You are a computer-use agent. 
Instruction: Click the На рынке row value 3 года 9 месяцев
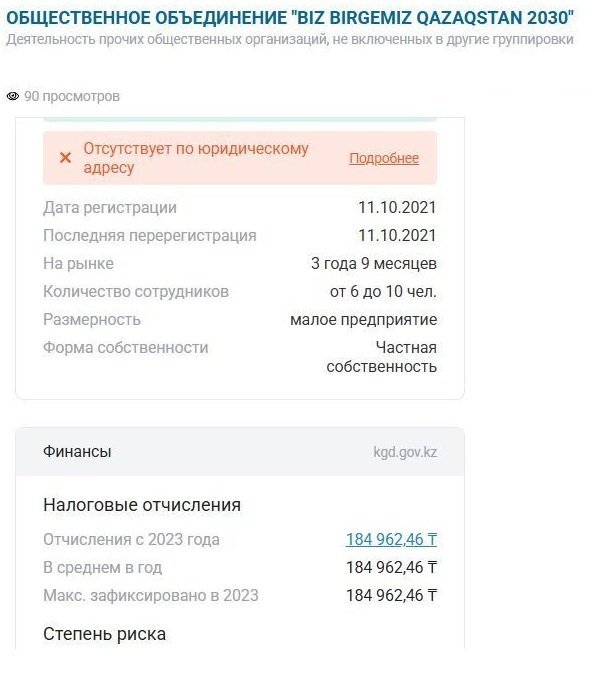point(374,264)
